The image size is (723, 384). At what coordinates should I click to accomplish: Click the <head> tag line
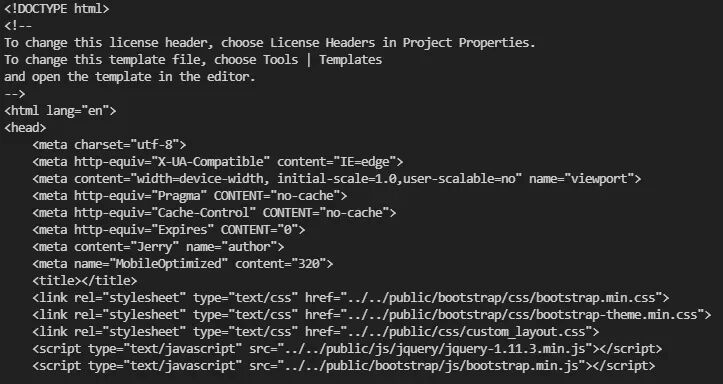click(x=25, y=128)
